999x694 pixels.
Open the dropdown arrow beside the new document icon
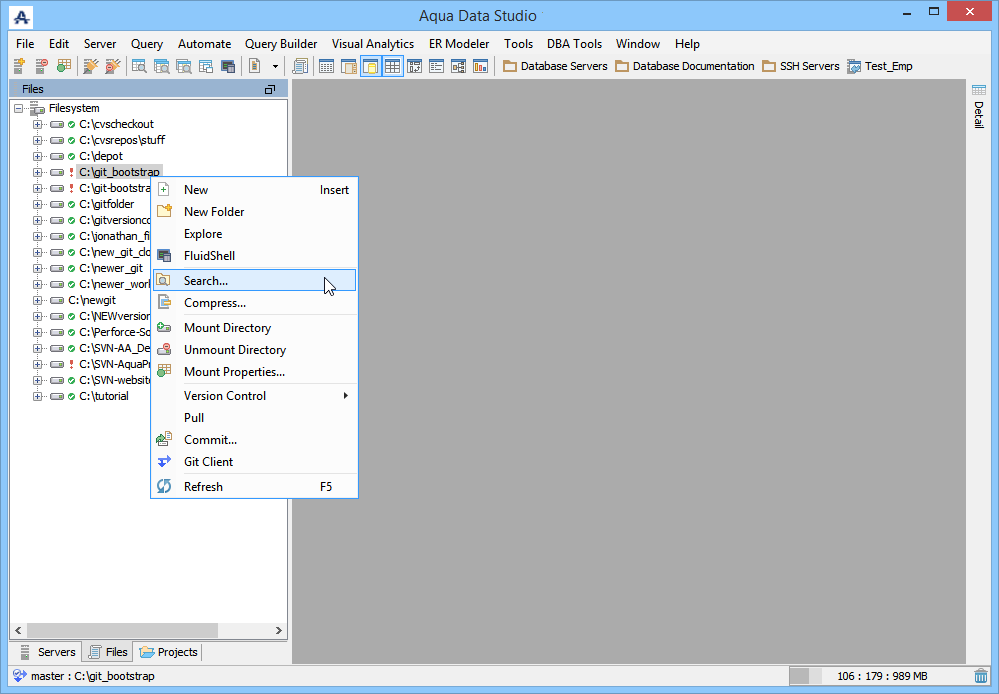tap(275, 66)
